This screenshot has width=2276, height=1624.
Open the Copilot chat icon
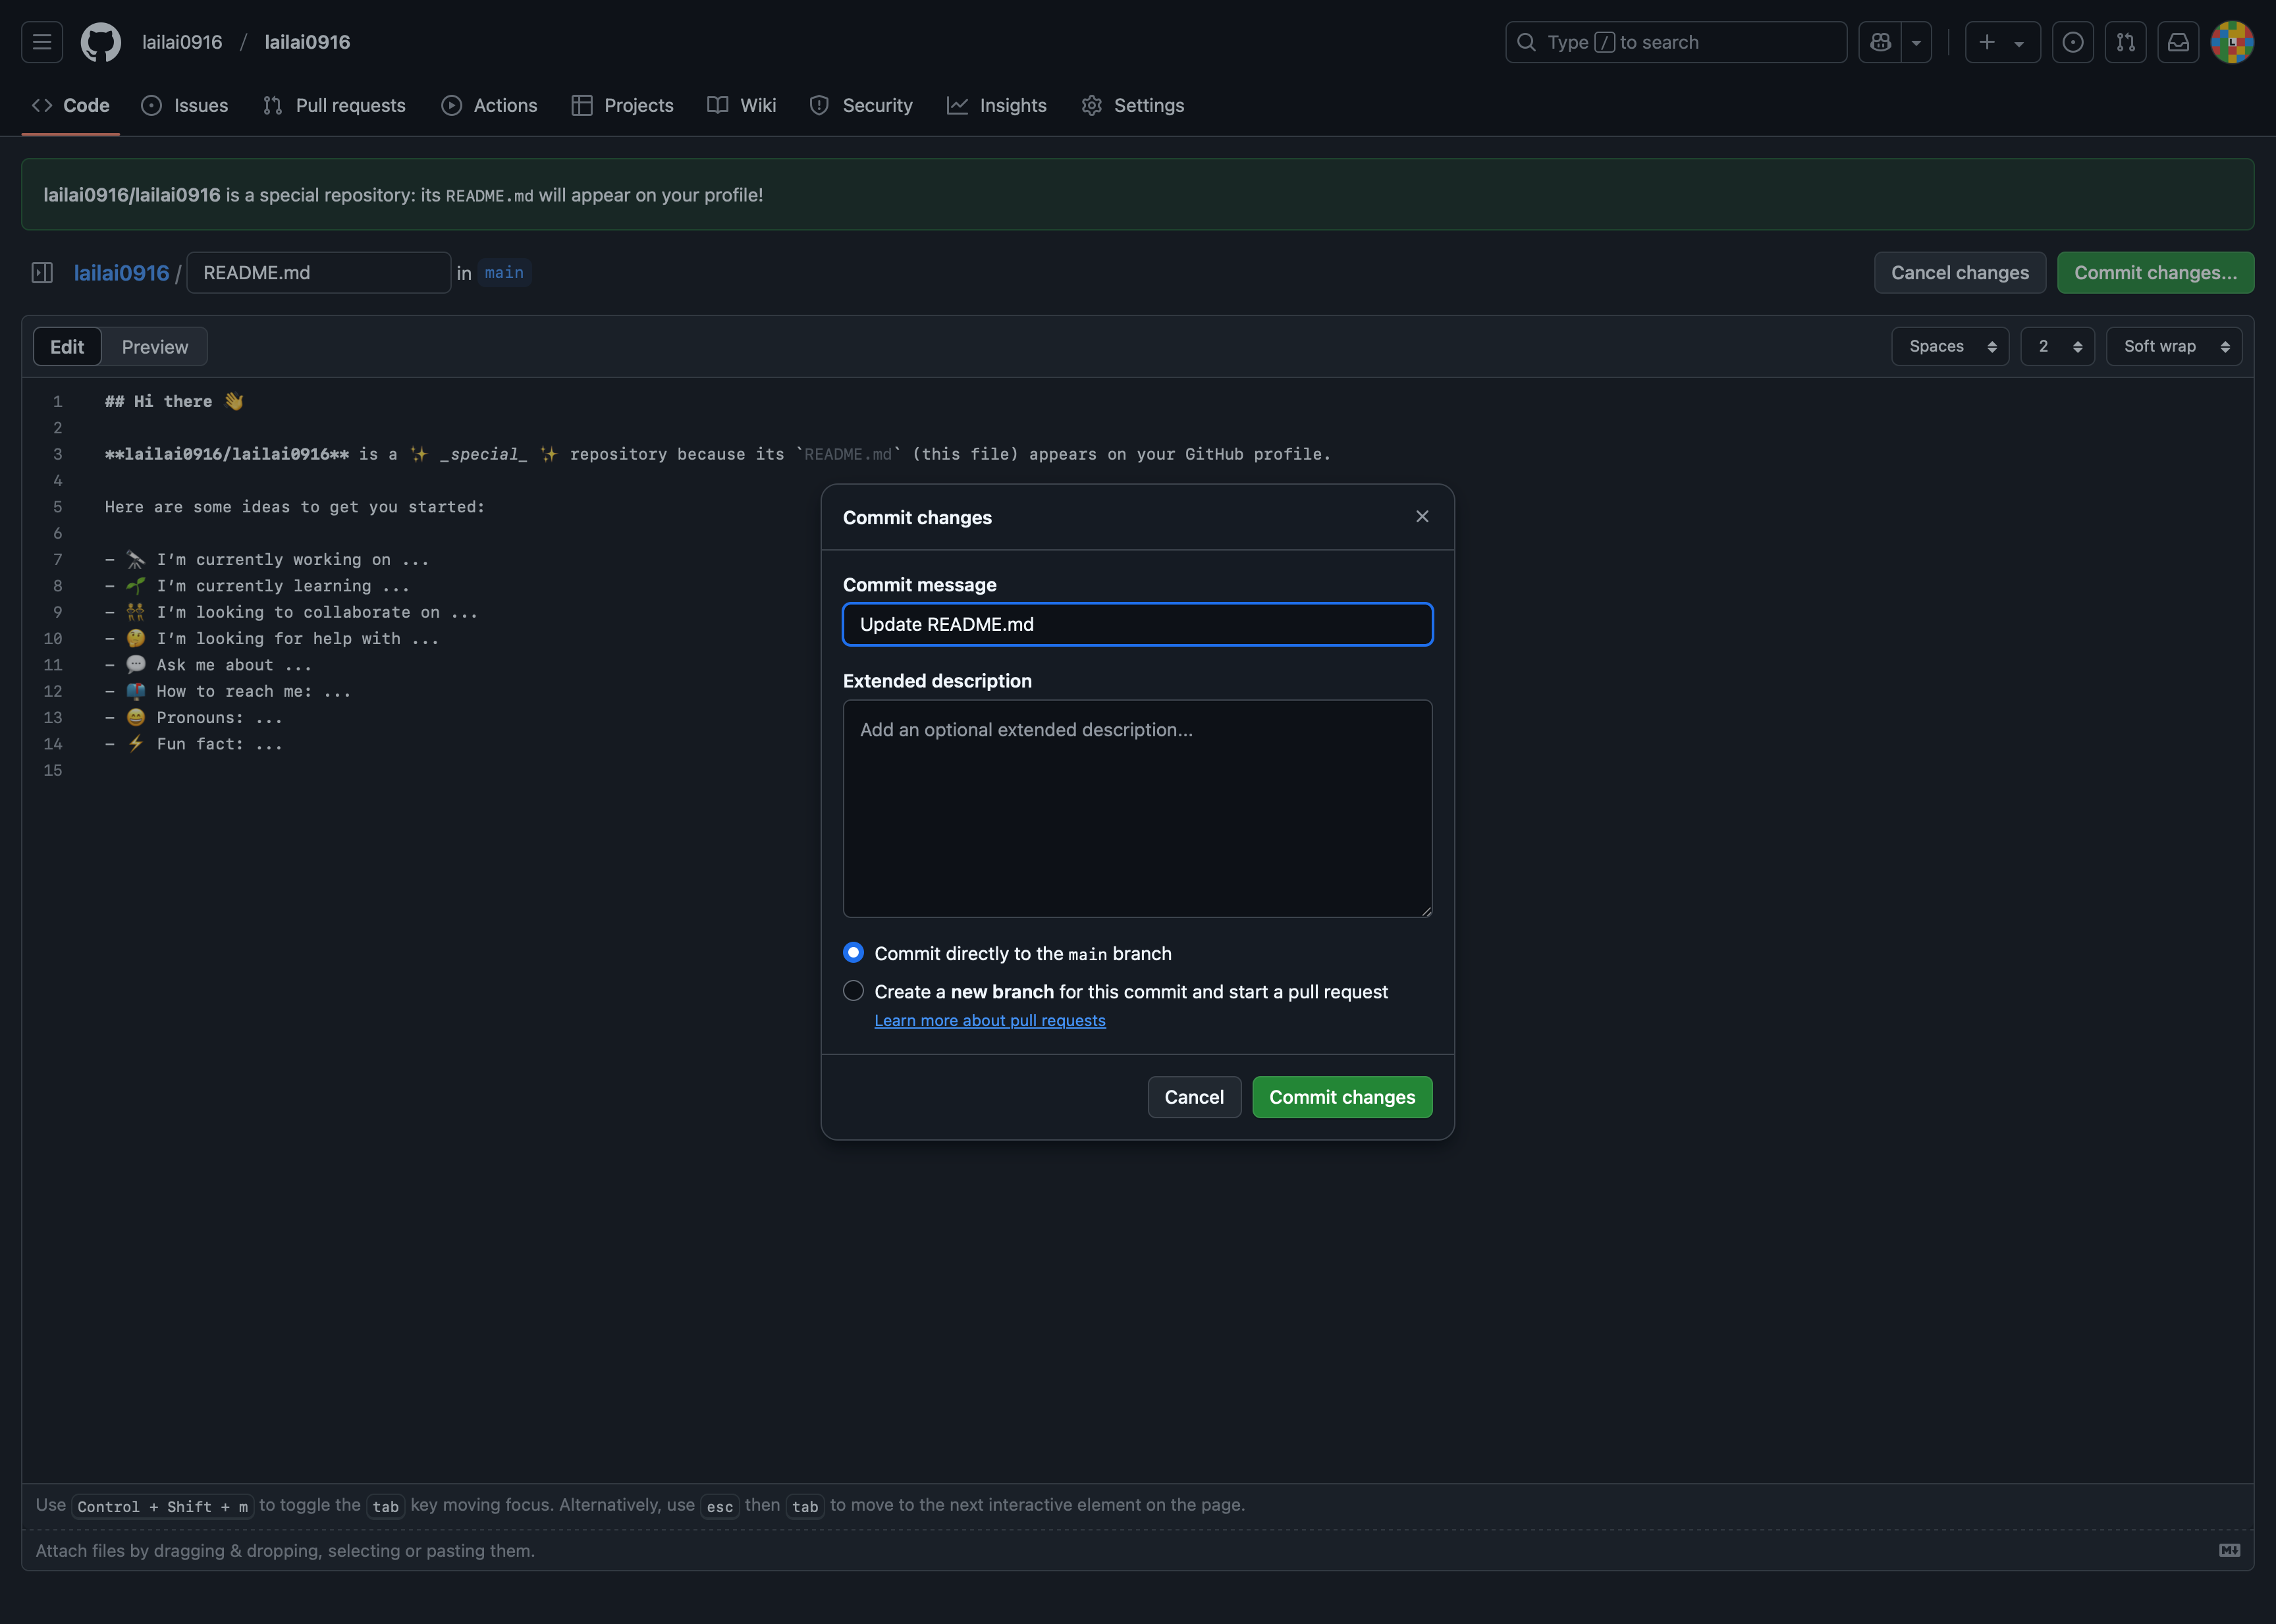[x=1880, y=42]
